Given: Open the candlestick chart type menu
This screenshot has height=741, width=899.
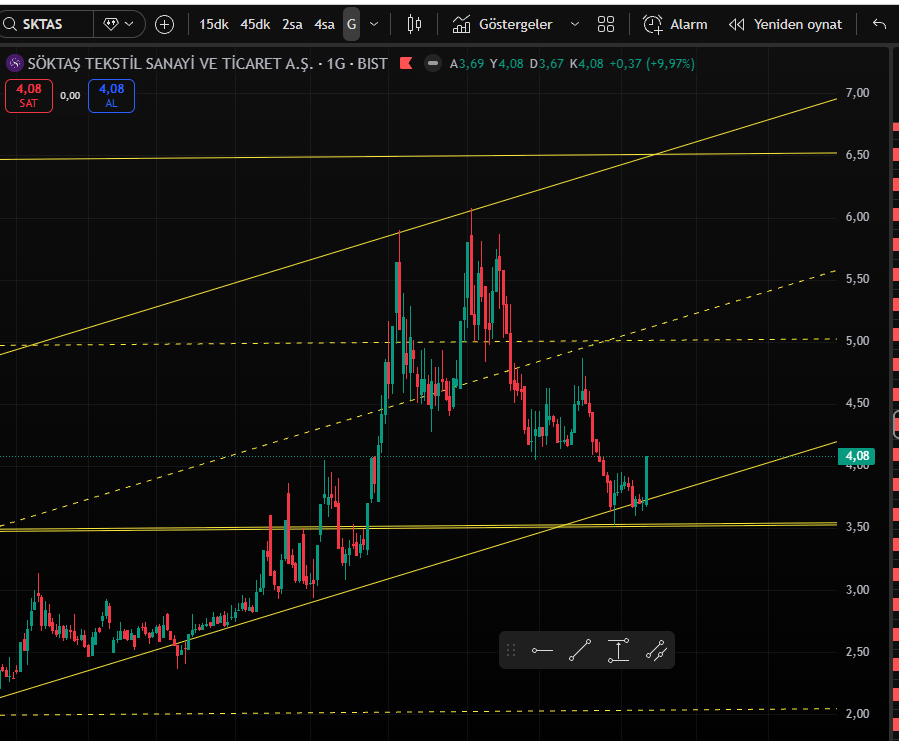Looking at the screenshot, I should click(414, 24).
